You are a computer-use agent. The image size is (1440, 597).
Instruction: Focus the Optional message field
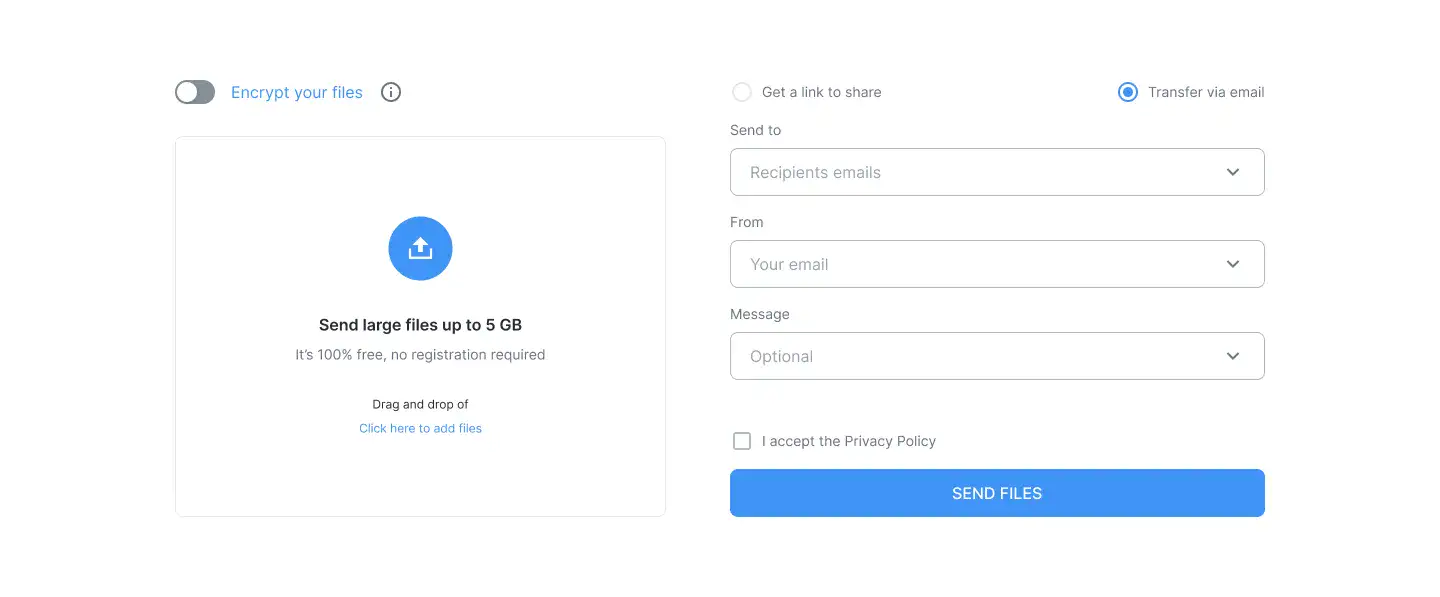[x=997, y=356]
